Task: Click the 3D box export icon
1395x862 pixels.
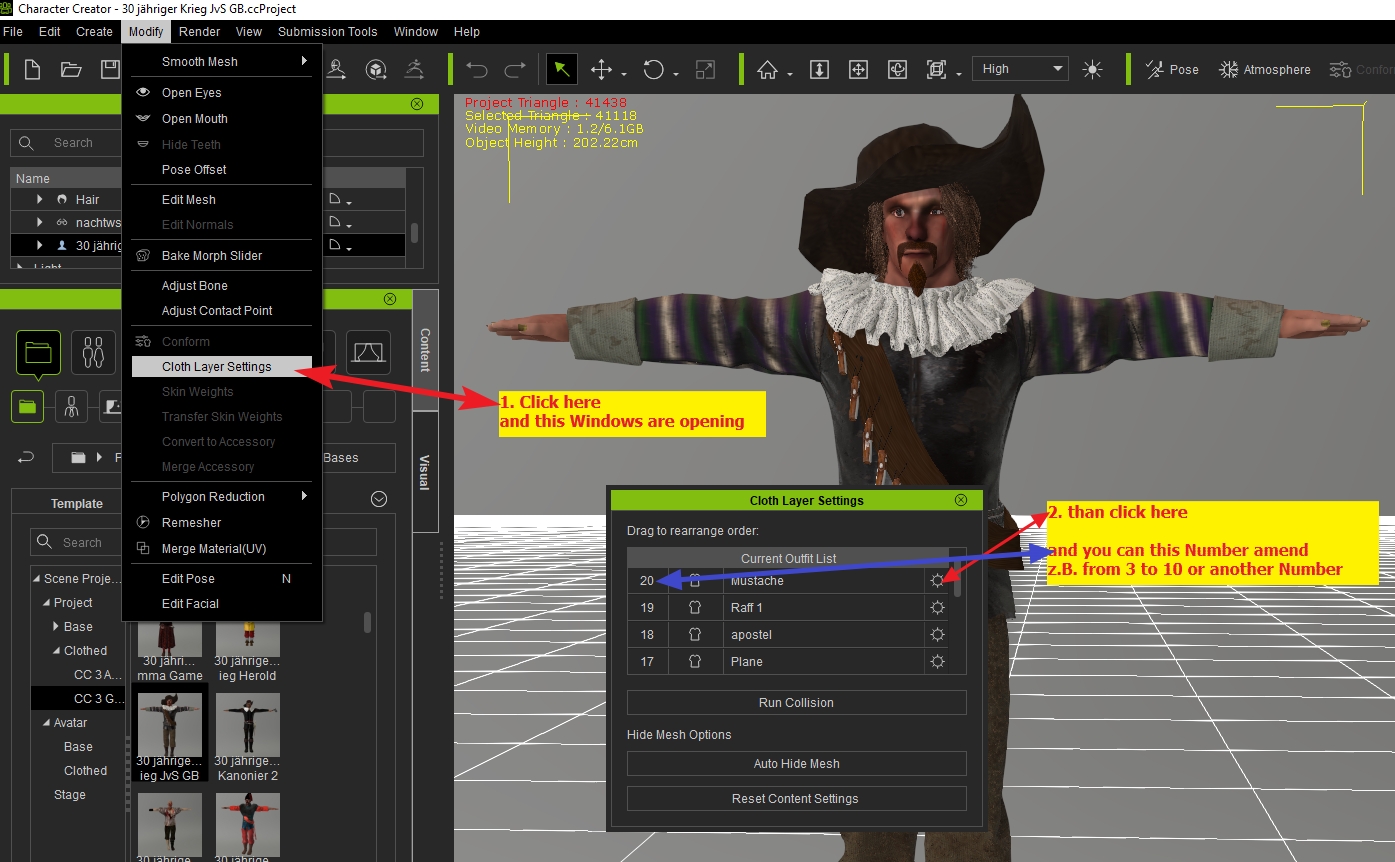Action: click(376, 69)
